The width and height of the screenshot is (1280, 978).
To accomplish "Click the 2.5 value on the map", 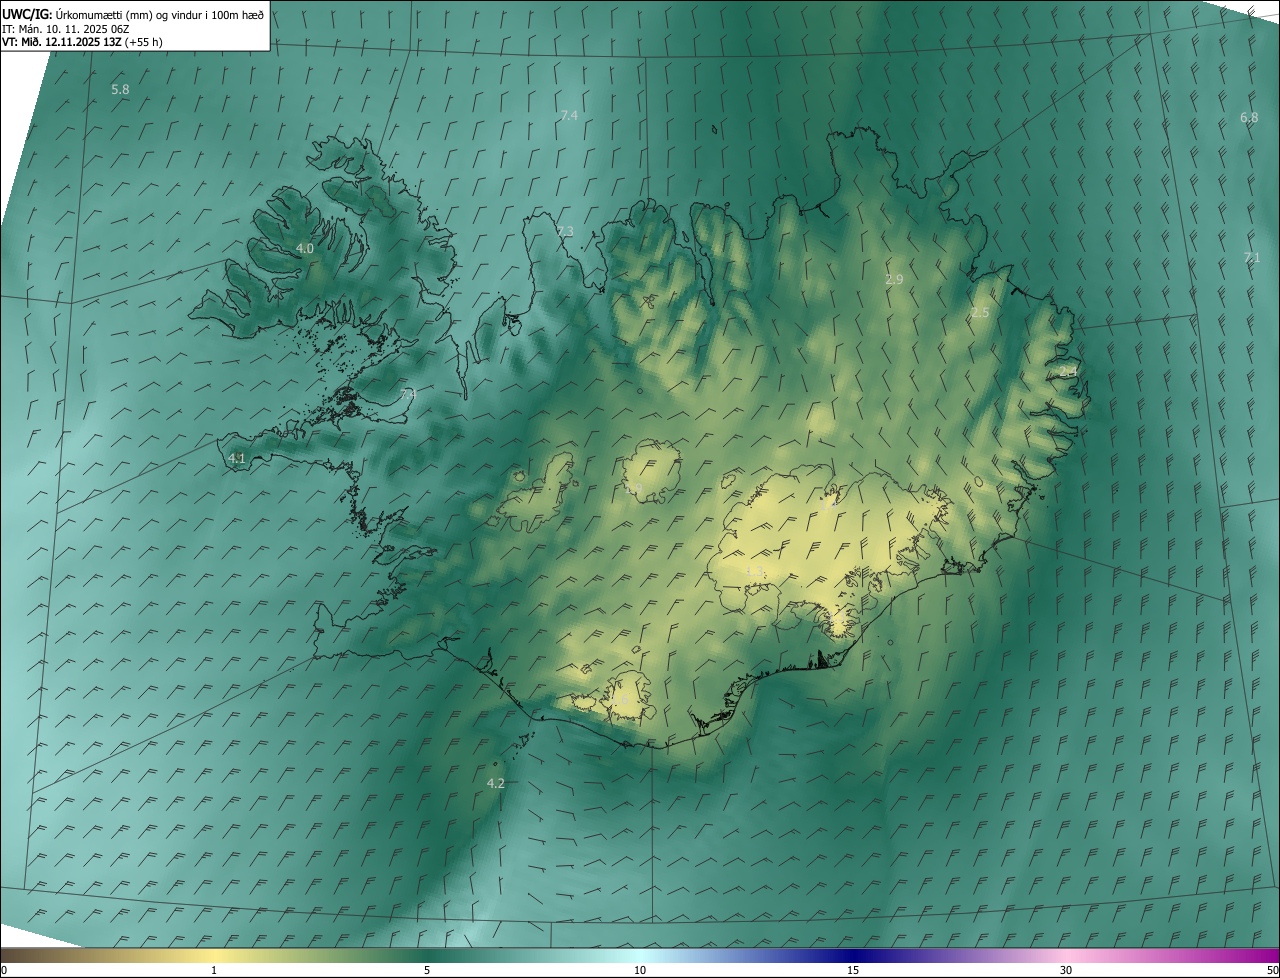I will click(x=980, y=313).
